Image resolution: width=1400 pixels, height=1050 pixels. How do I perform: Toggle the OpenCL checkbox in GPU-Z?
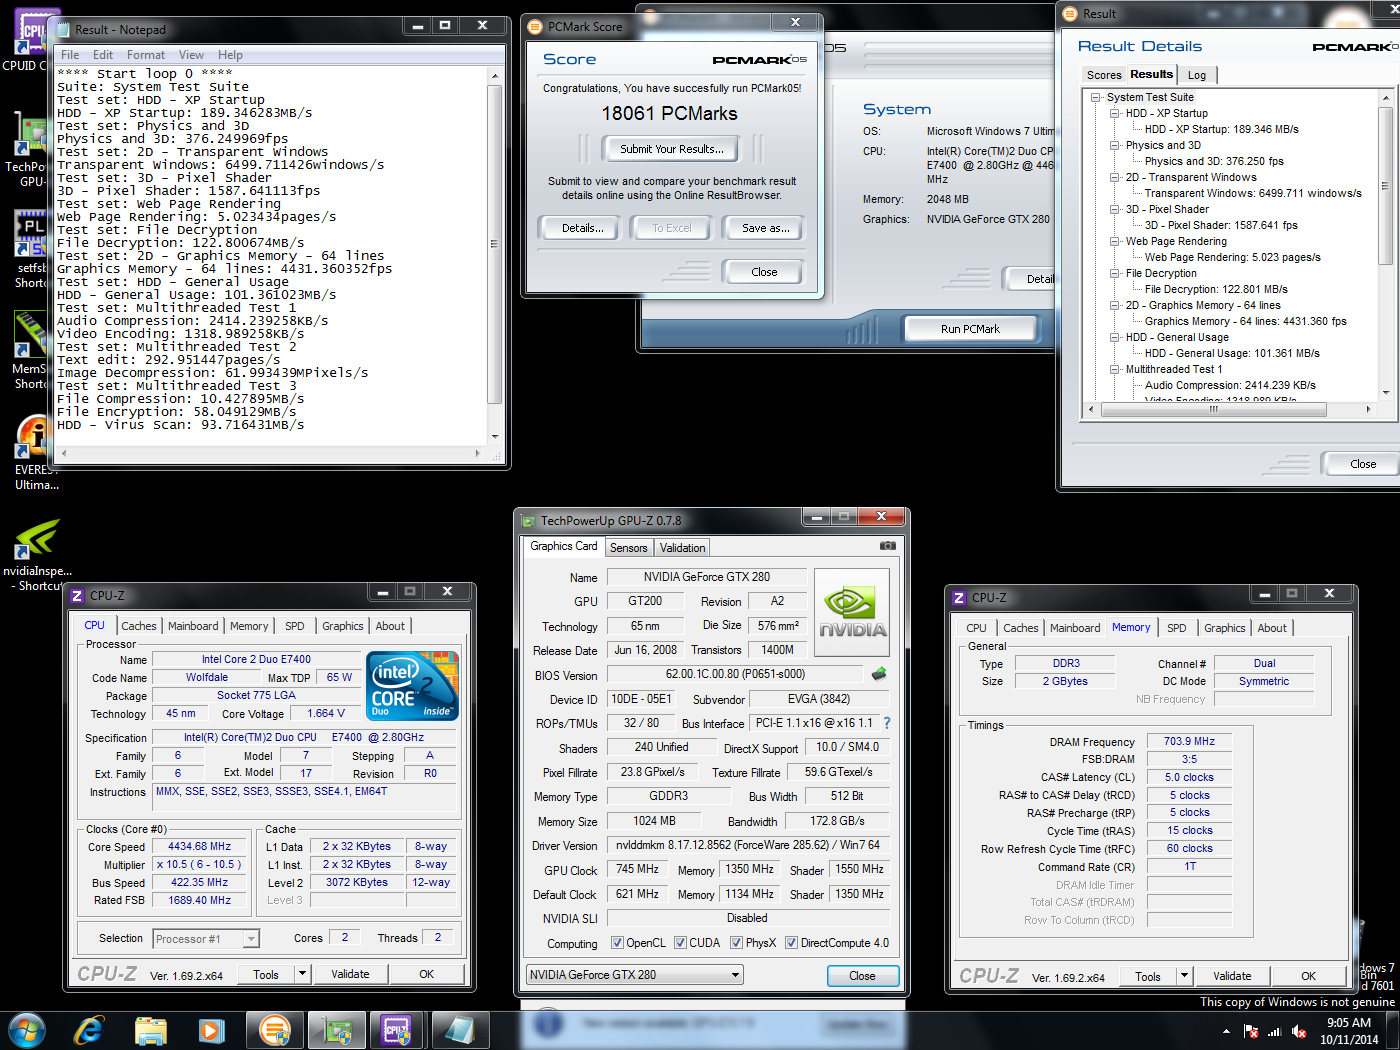pos(617,942)
